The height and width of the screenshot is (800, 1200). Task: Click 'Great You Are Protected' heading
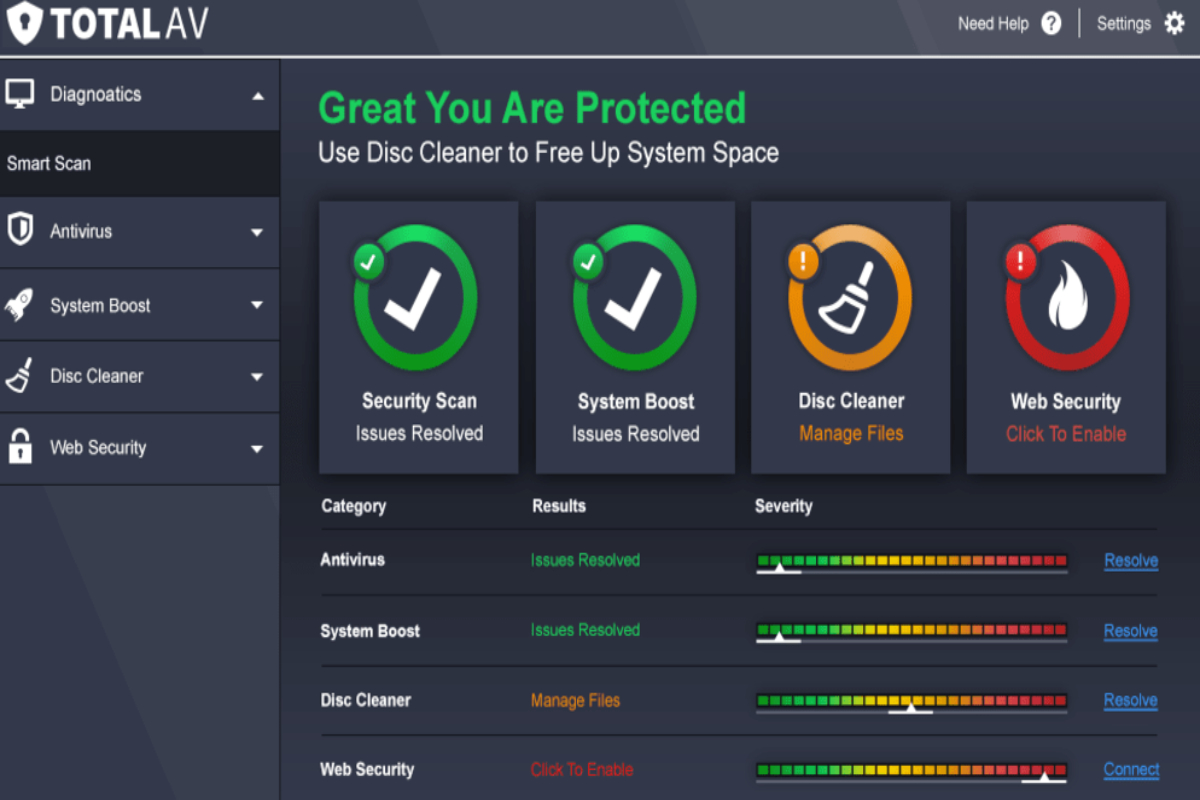[x=532, y=108]
